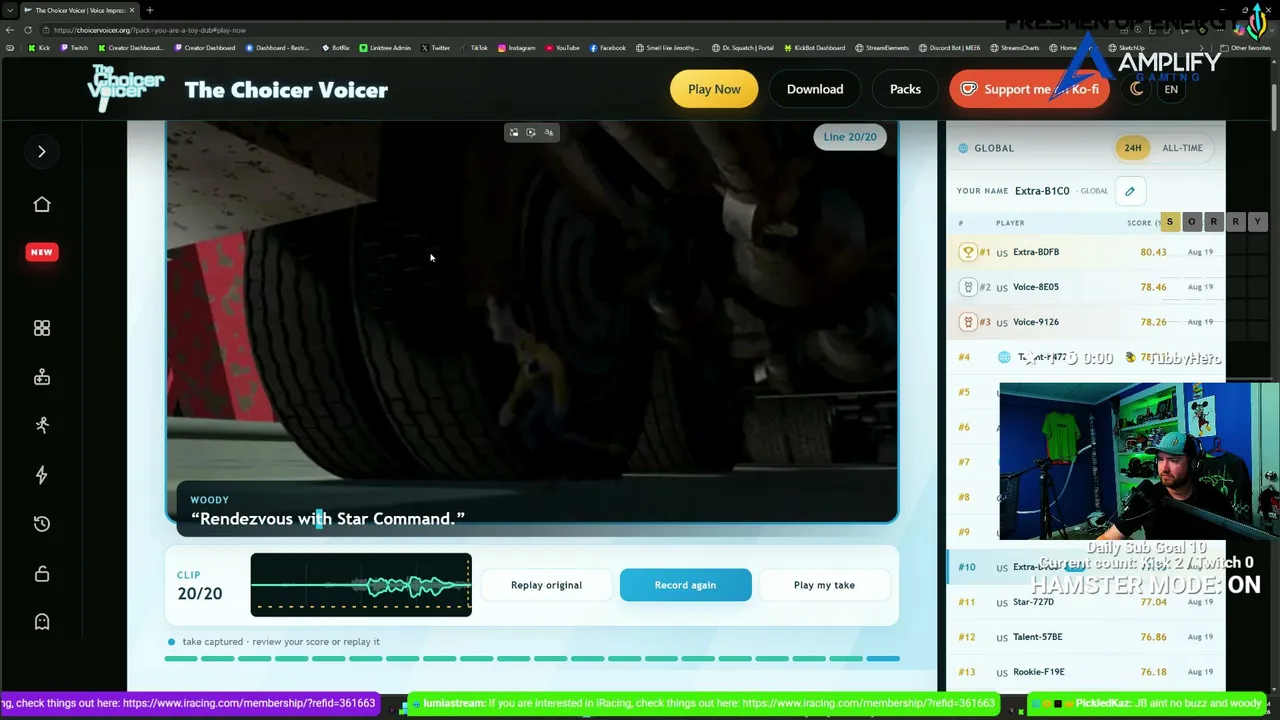This screenshot has width=1280, height=720.
Task: Select the red NEW badge in the sidebar
Action: [x=42, y=252]
